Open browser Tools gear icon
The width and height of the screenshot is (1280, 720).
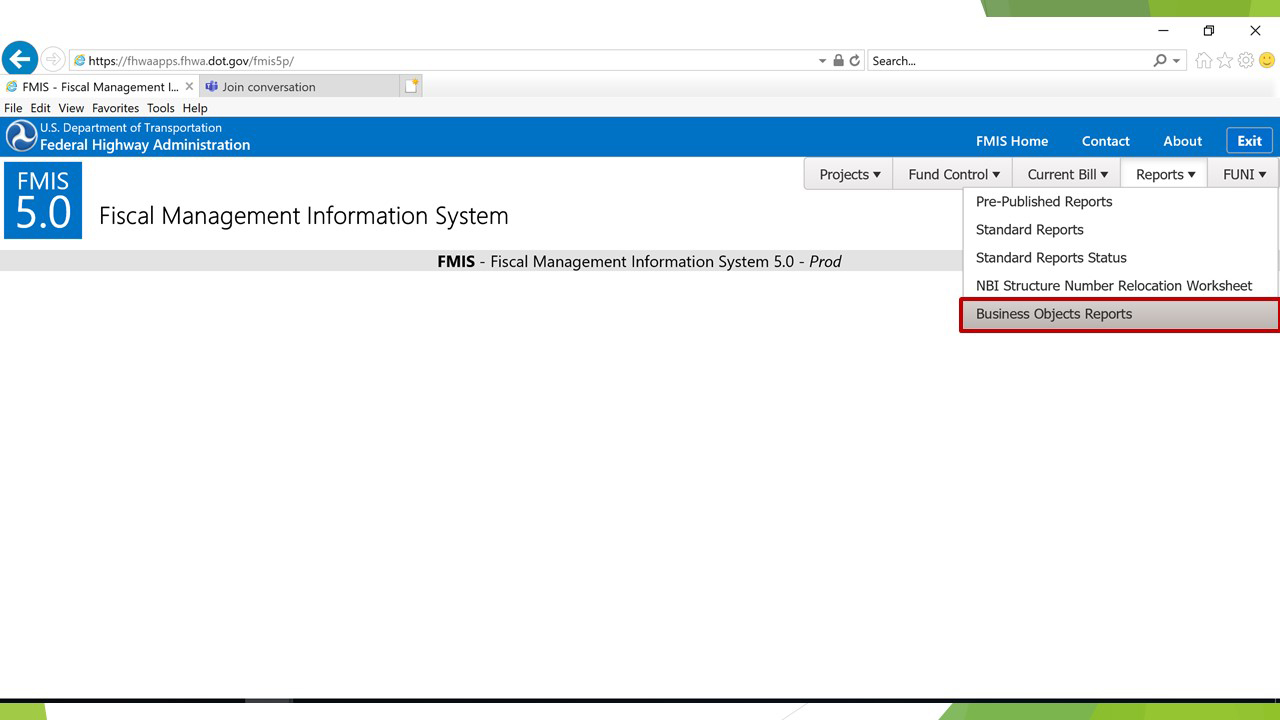pyautogui.click(x=1246, y=61)
